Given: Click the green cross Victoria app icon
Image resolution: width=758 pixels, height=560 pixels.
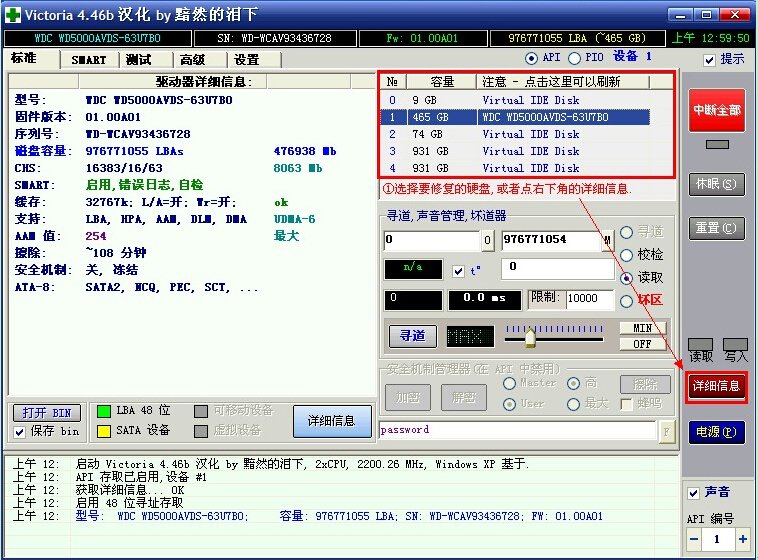Looking at the screenshot, I should click(x=13, y=15).
